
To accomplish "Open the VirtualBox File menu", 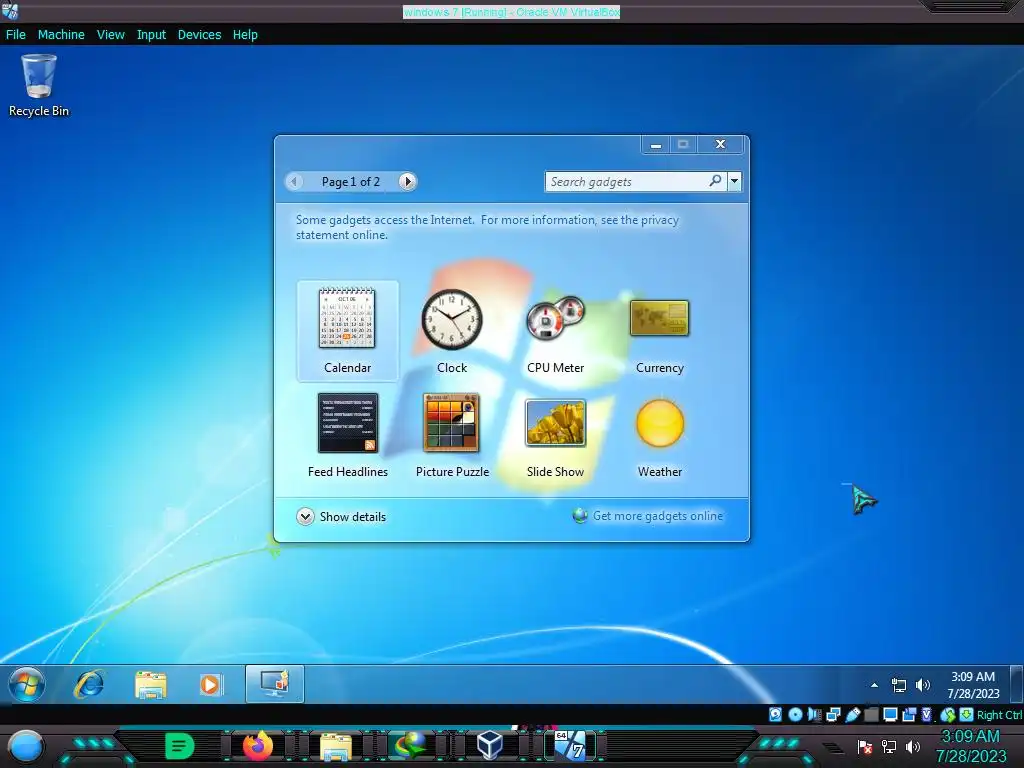I will tap(16, 35).
